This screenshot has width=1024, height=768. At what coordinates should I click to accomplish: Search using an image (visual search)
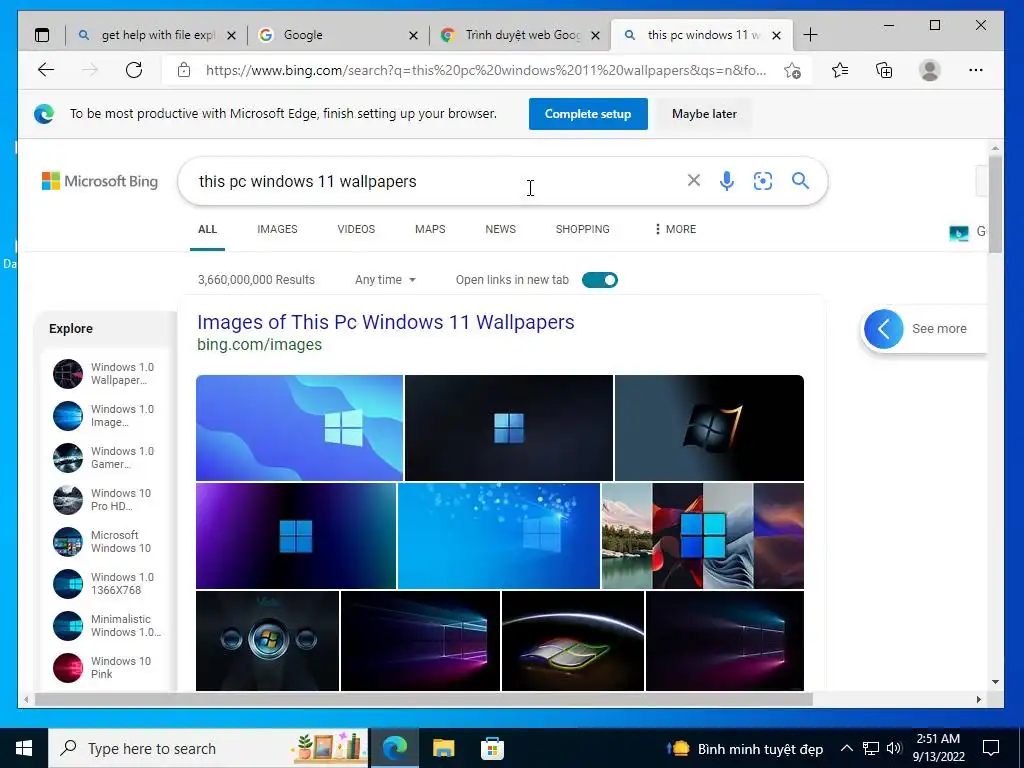(x=763, y=180)
